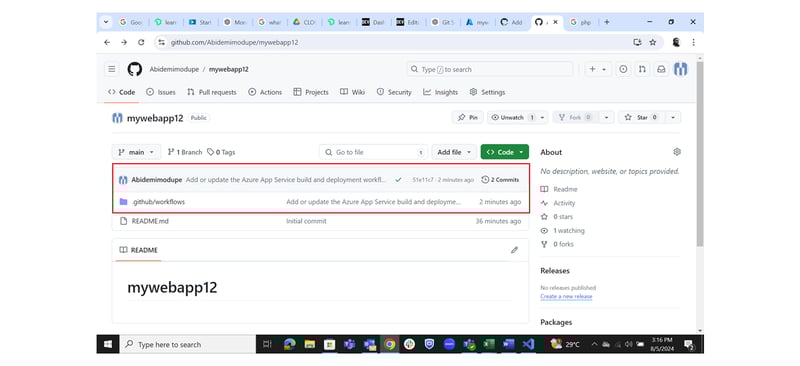Viewport: 800px width, 366px height.
Task: Click Create a new release link
Action: (566, 297)
